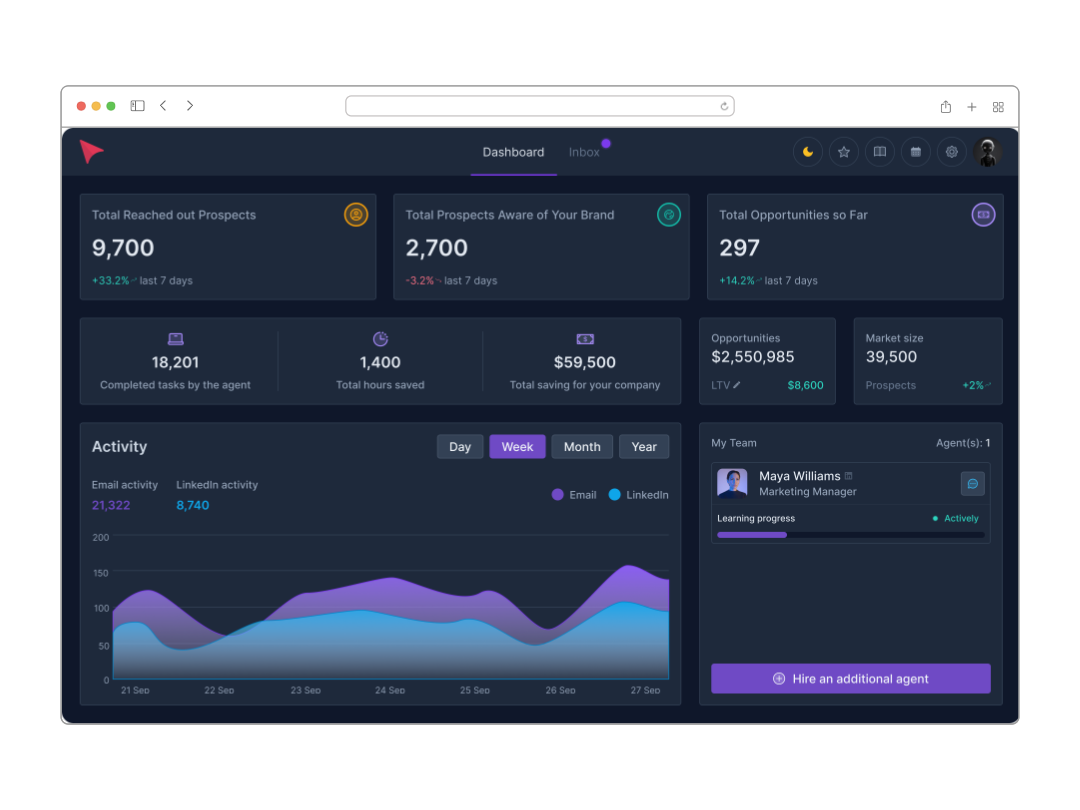Open the Dashboard tab
The image size is (1080, 810).
point(513,152)
